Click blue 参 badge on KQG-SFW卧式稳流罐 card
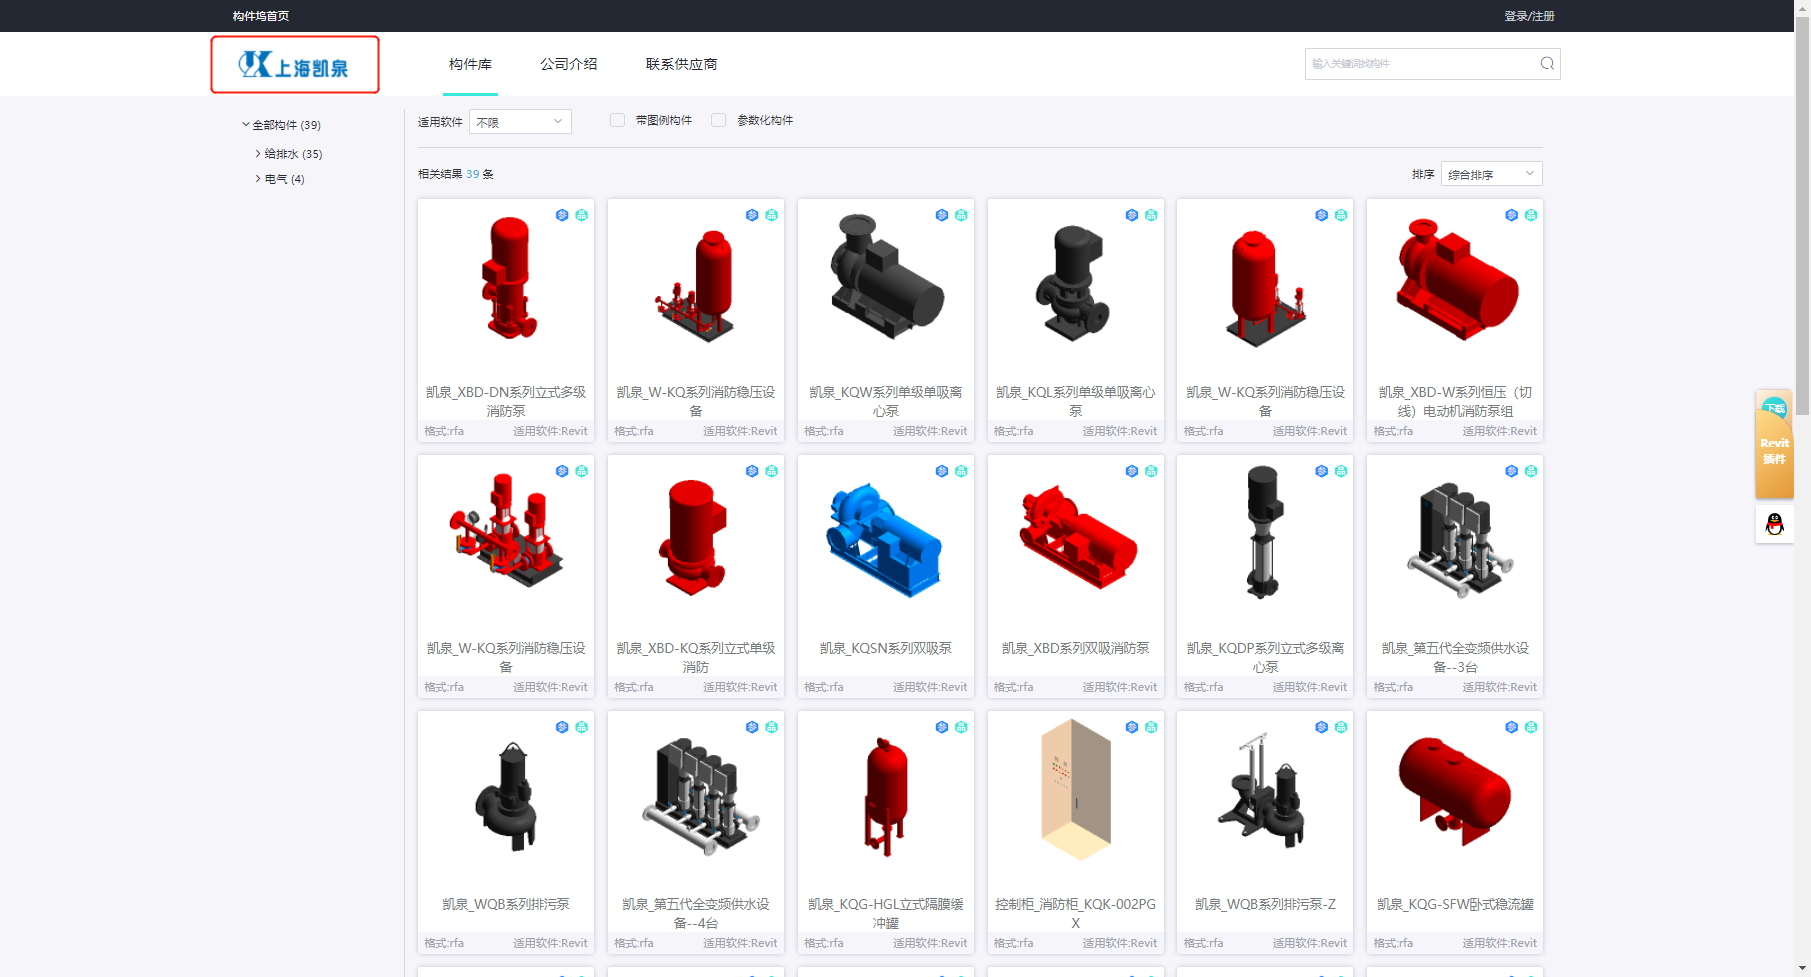Screen dimensions: 1811x977 pos(1512,727)
